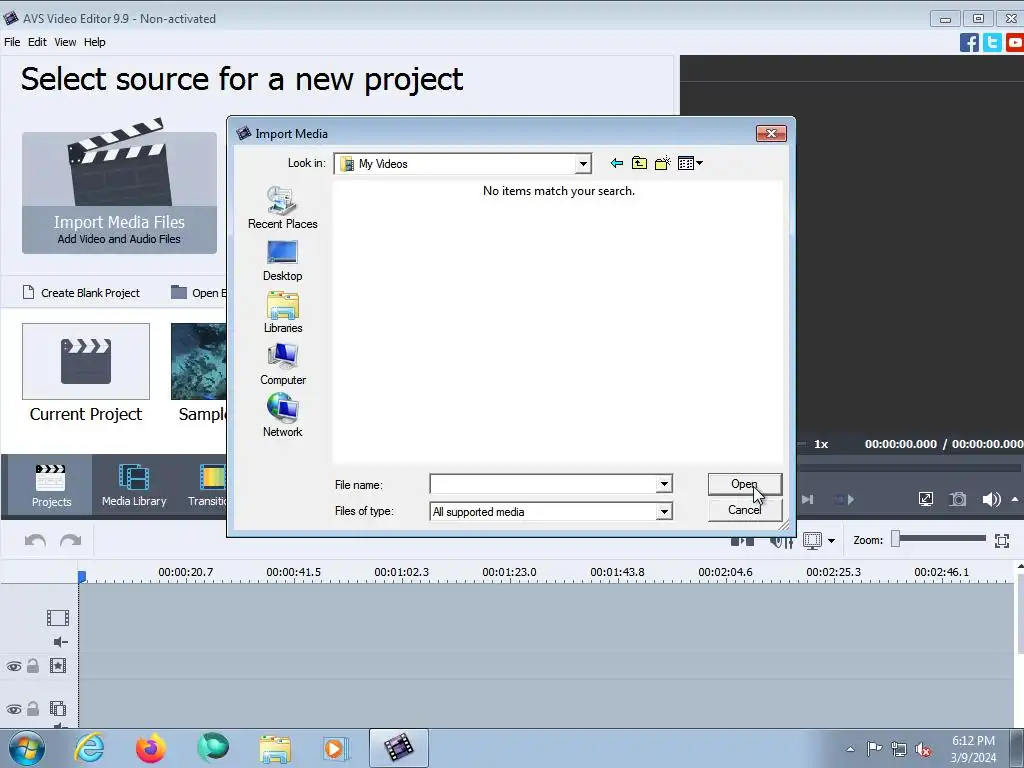
Task: Switch to the Media Library tab
Action: pyautogui.click(x=134, y=485)
